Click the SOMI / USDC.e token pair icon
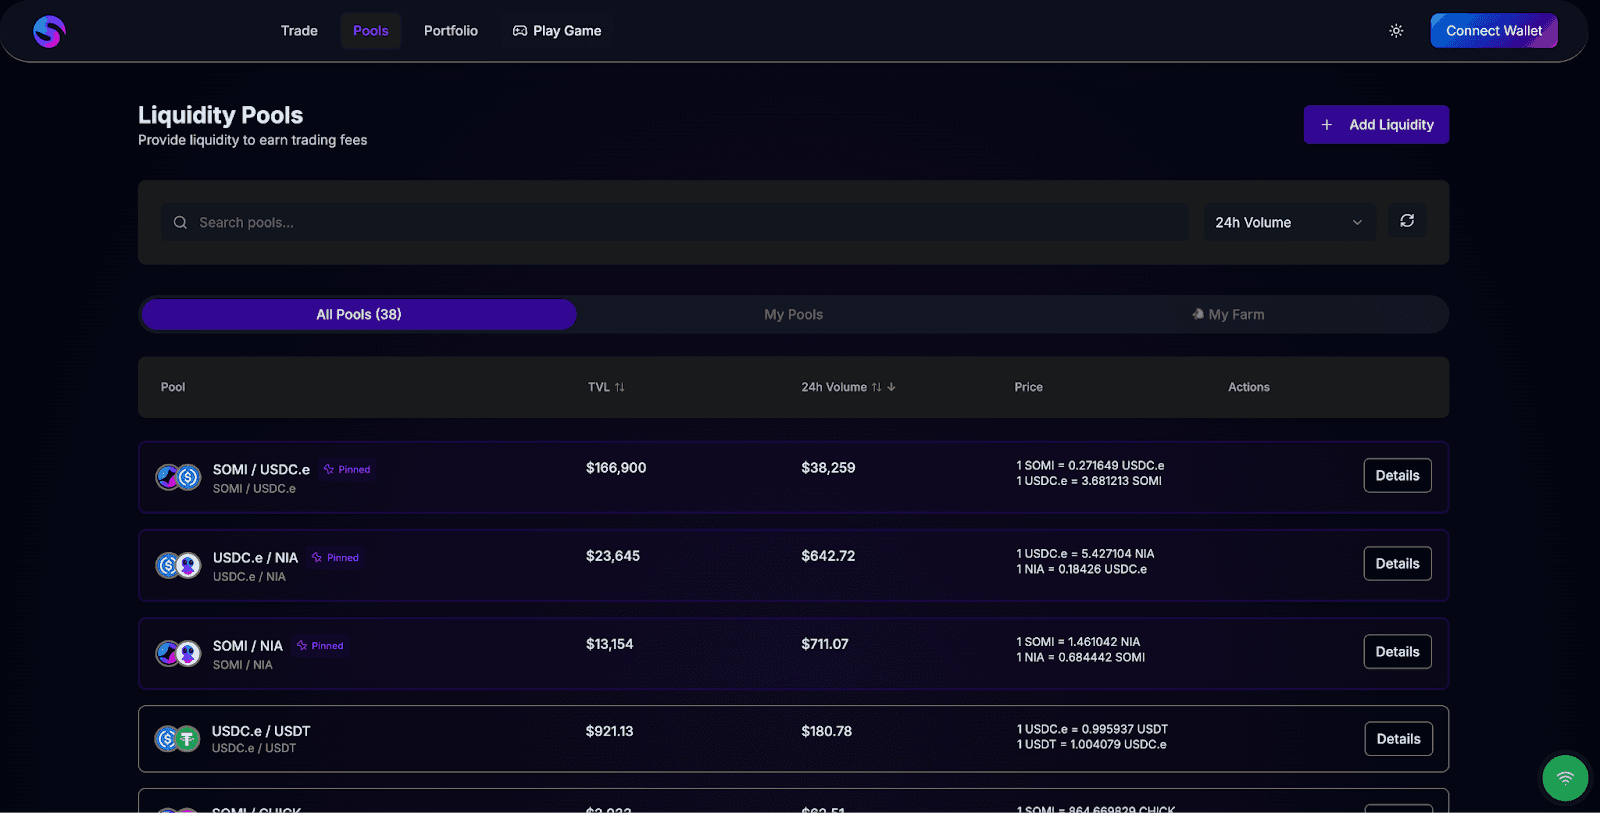1600x813 pixels. [x=178, y=477]
